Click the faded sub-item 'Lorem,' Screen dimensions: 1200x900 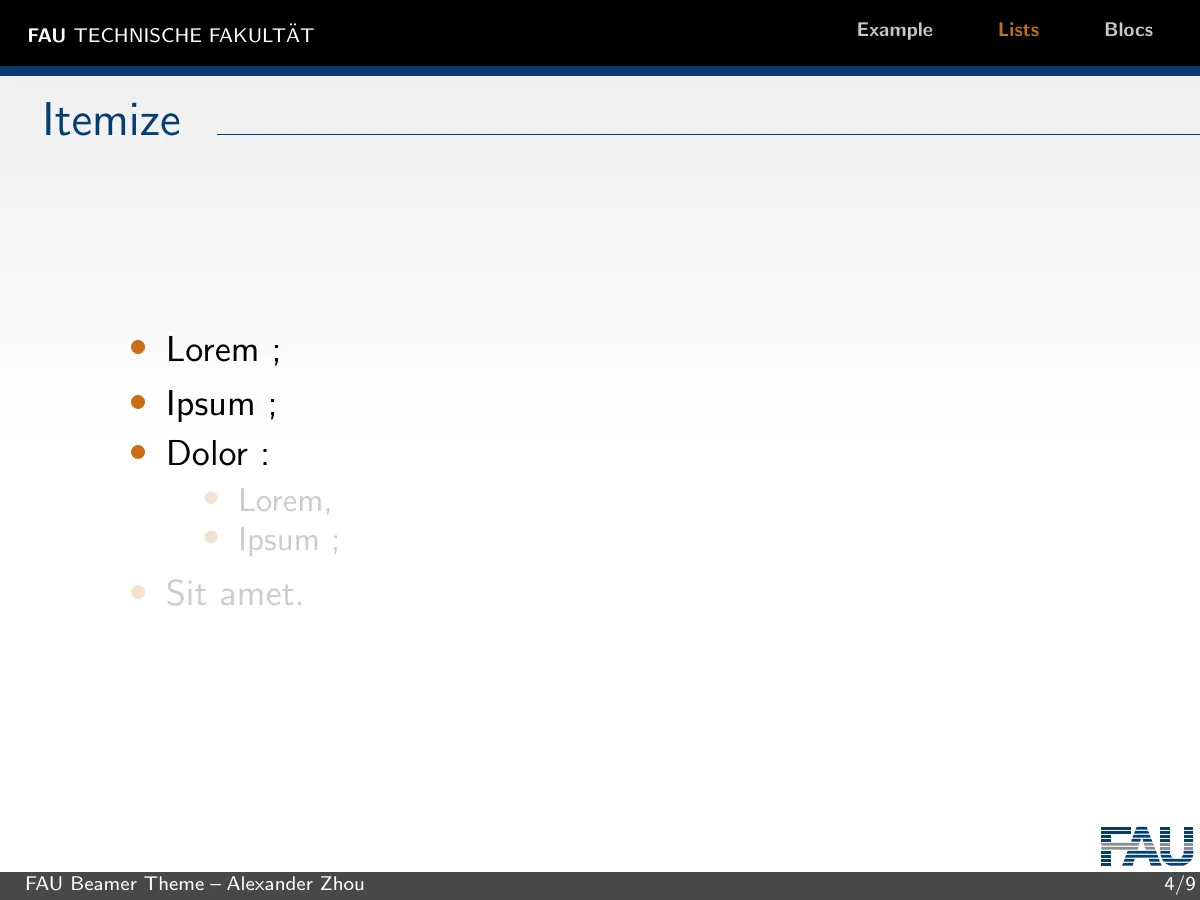coord(285,500)
